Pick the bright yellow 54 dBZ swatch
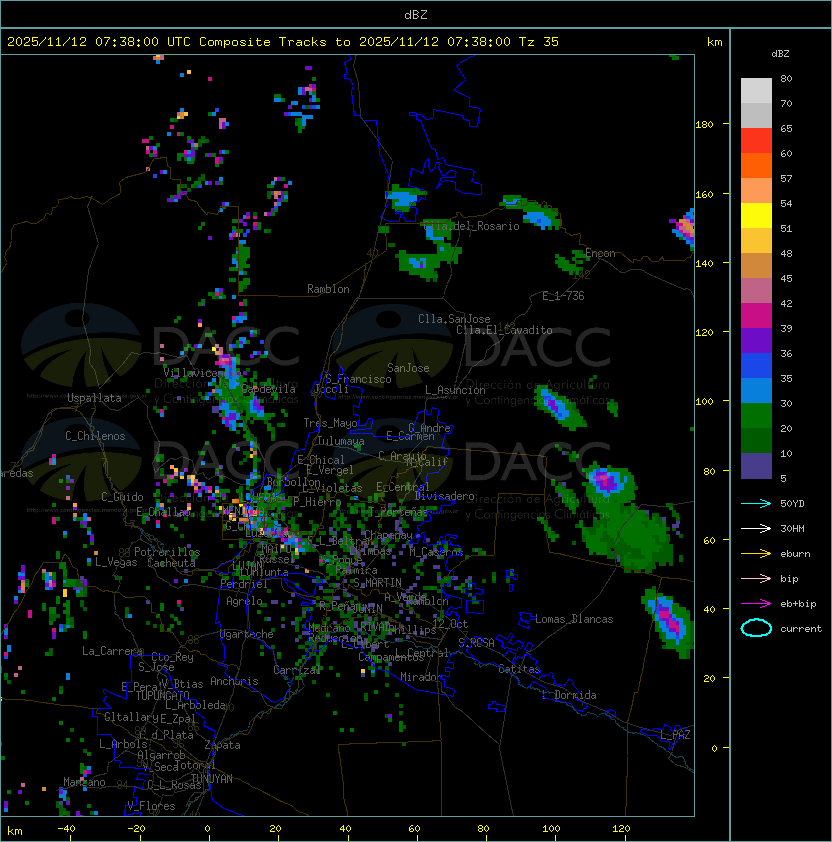 click(x=756, y=215)
